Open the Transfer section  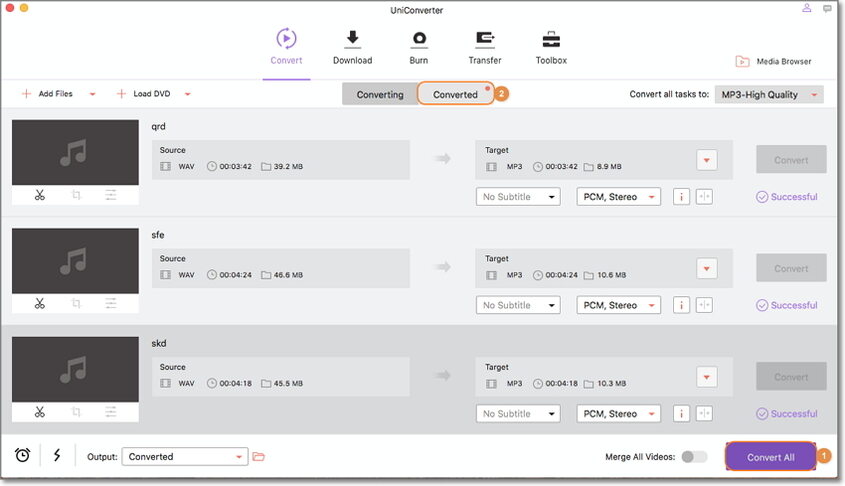(x=484, y=47)
